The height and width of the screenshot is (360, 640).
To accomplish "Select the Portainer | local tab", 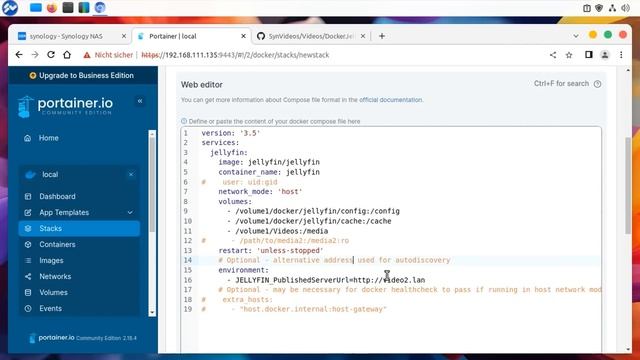I will 172,36.
